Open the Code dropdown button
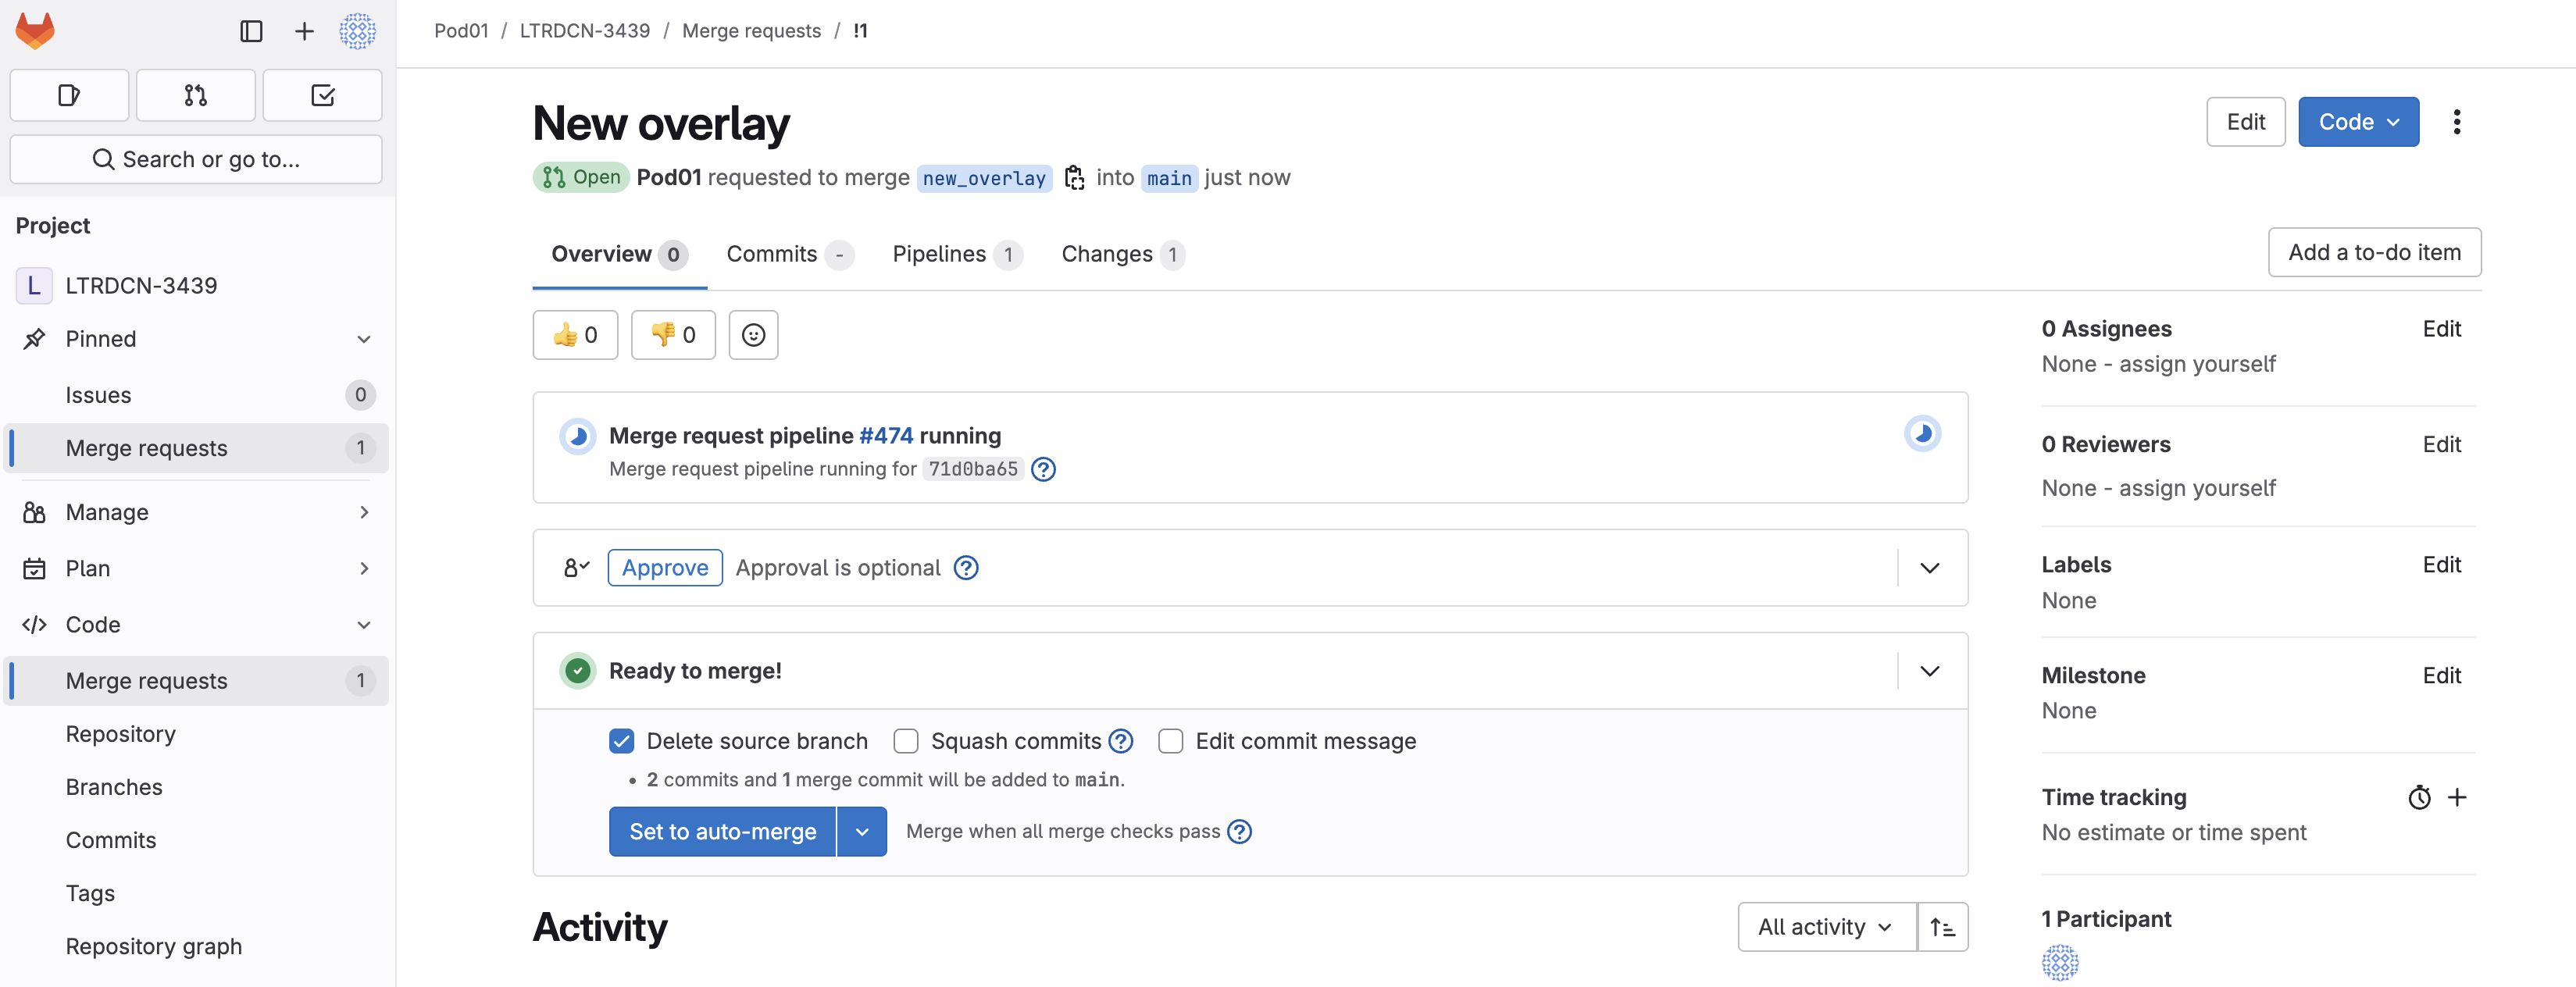The height and width of the screenshot is (987, 2576). (x=2357, y=122)
